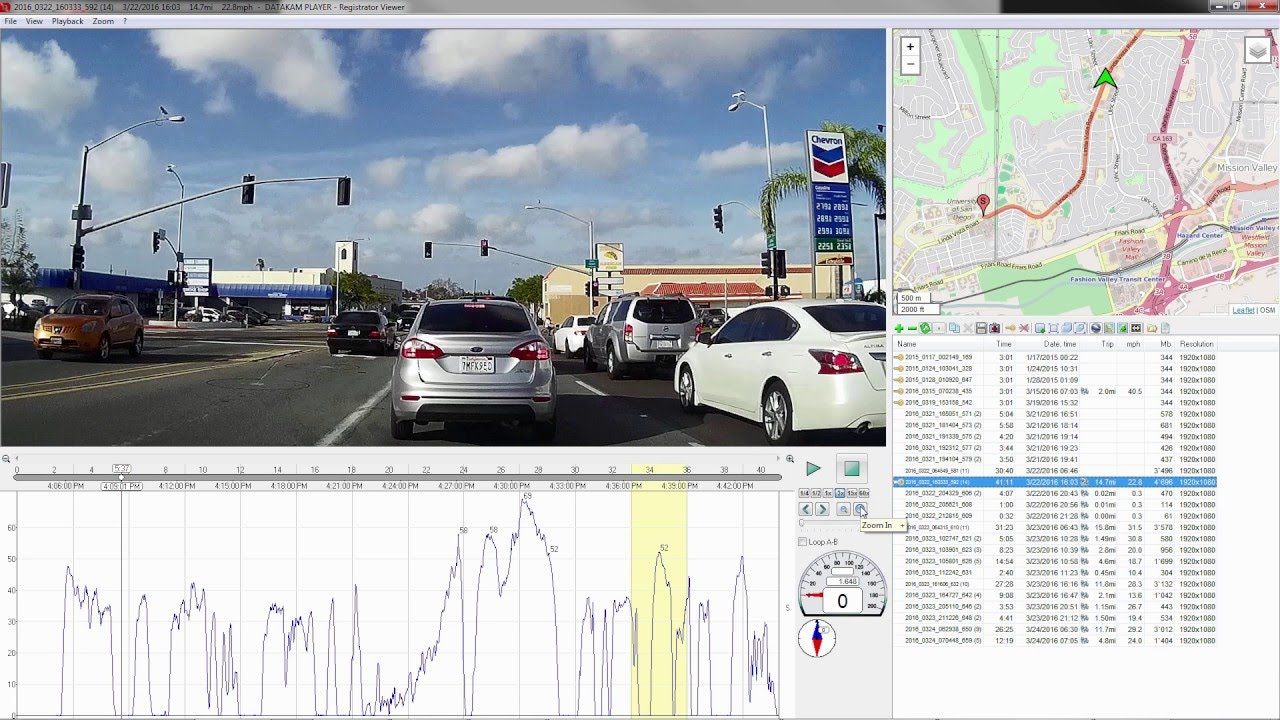
Task: Set playback speed to 1x
Action: tap(828, 493)
